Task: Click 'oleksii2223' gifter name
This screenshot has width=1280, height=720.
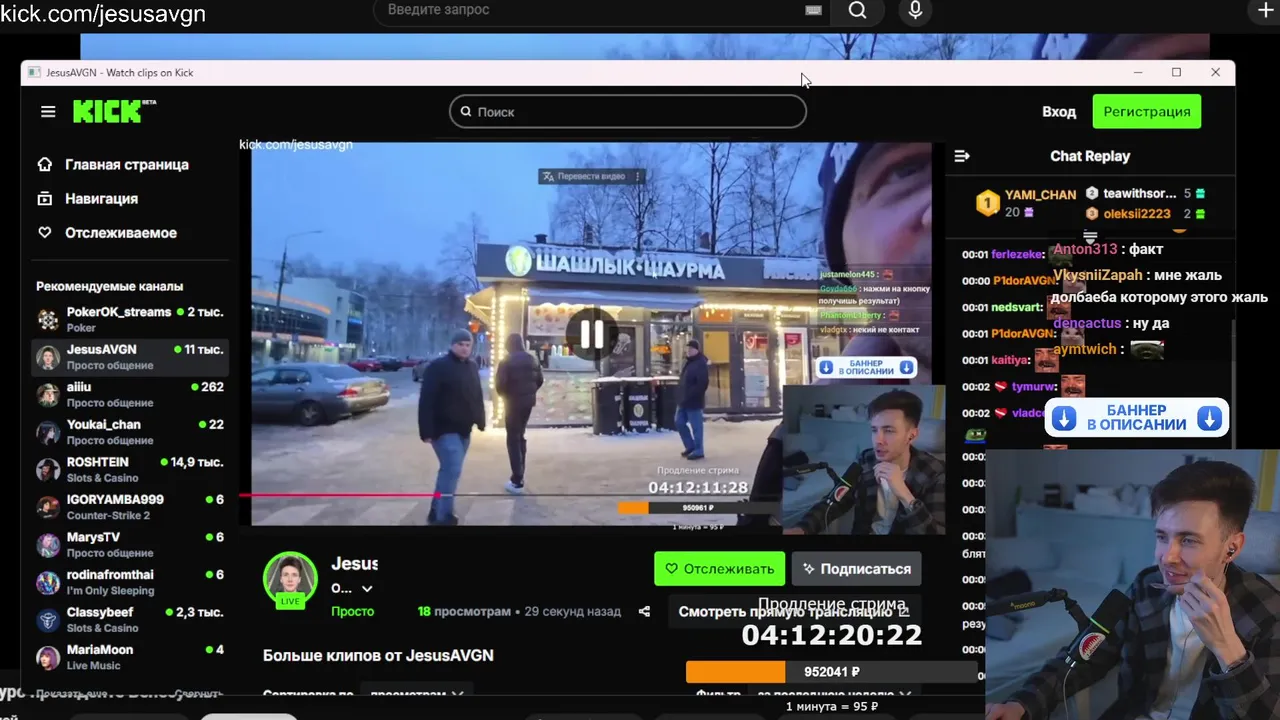Action: (1137, 214)
